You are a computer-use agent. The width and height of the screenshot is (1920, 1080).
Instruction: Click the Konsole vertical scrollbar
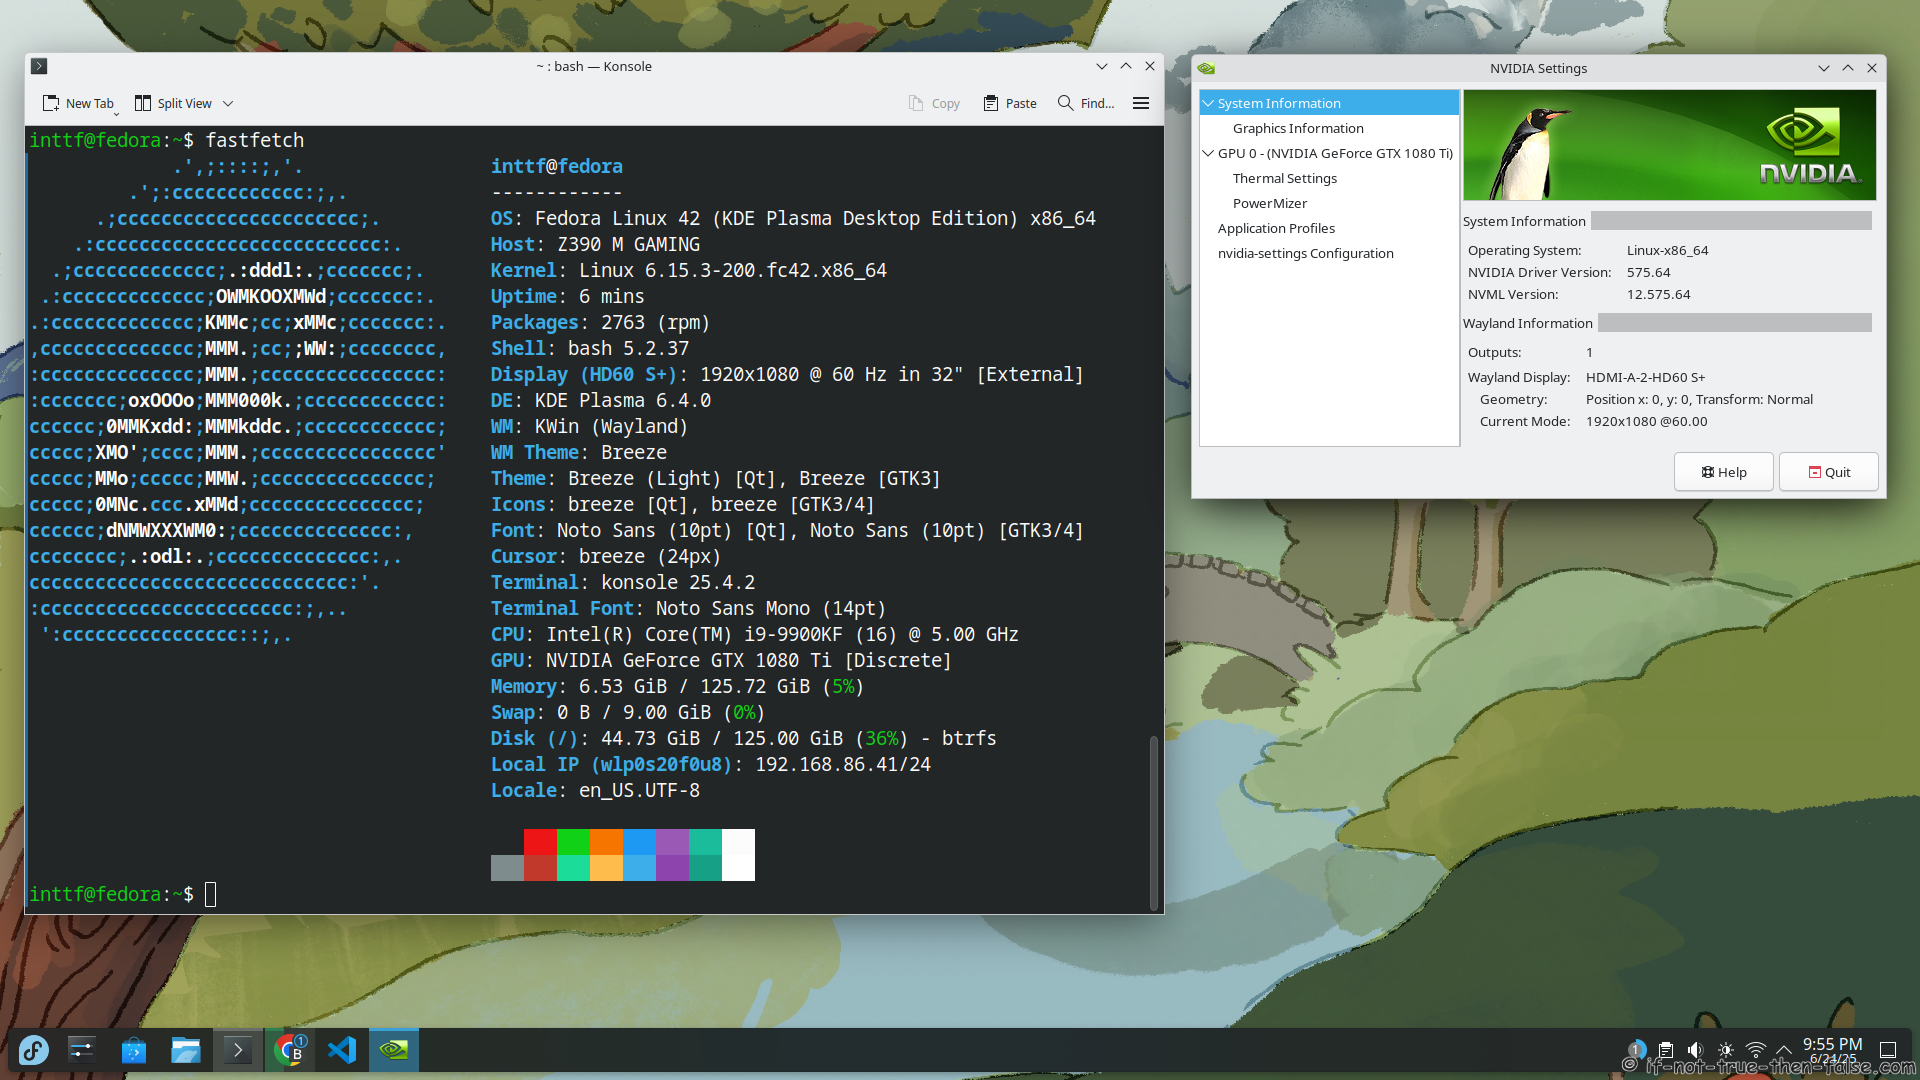pyautogui.click(x=1153, y=822)
